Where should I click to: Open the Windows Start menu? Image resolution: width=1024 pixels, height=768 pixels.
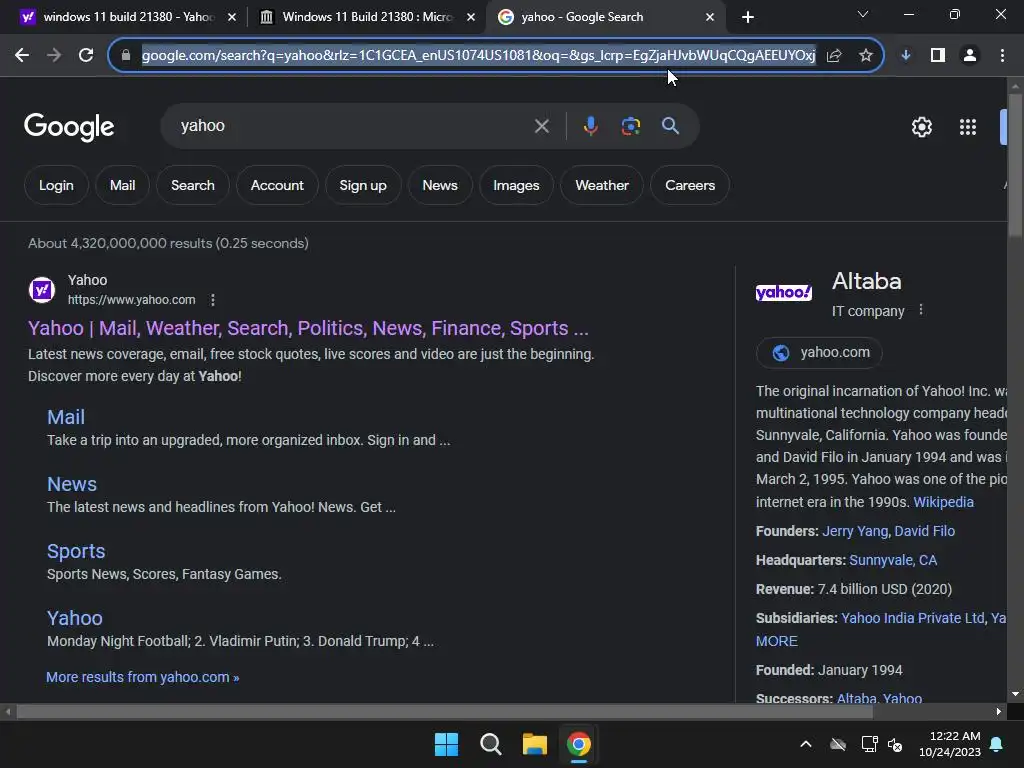tap(446, 744)
